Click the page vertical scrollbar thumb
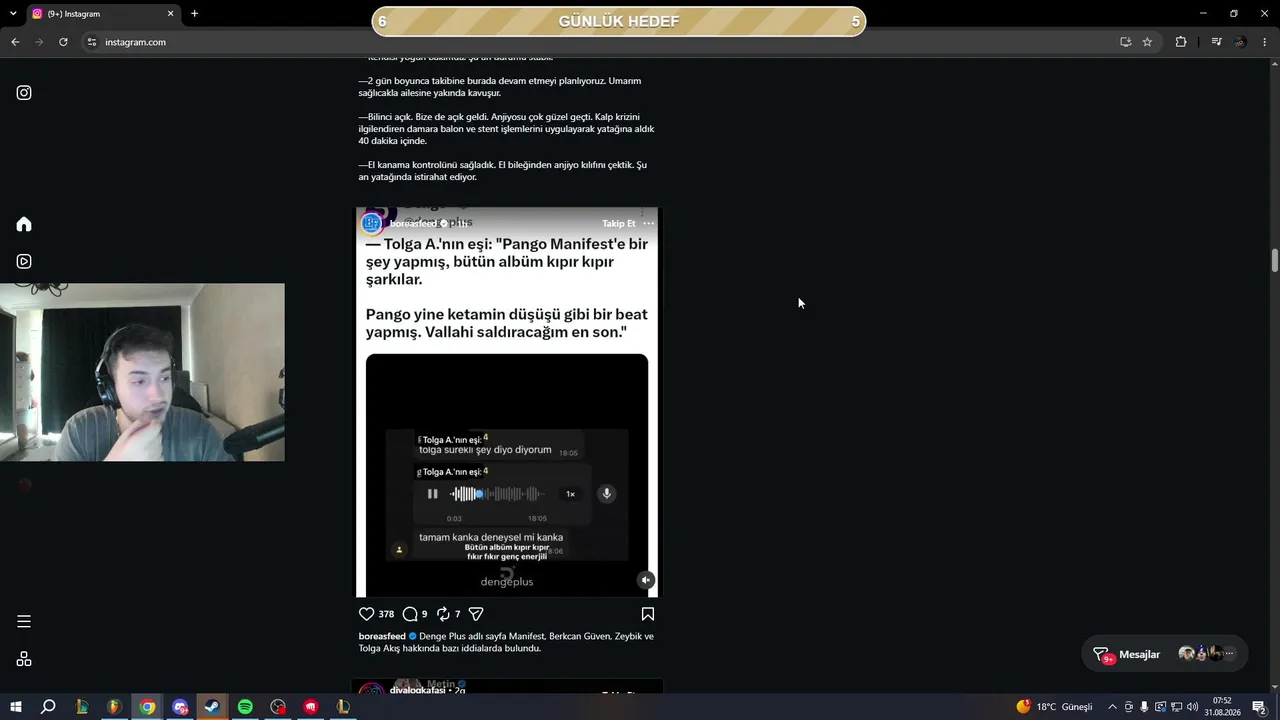The height and width of the screenshot is (720, 1280). pos(1275,259)
